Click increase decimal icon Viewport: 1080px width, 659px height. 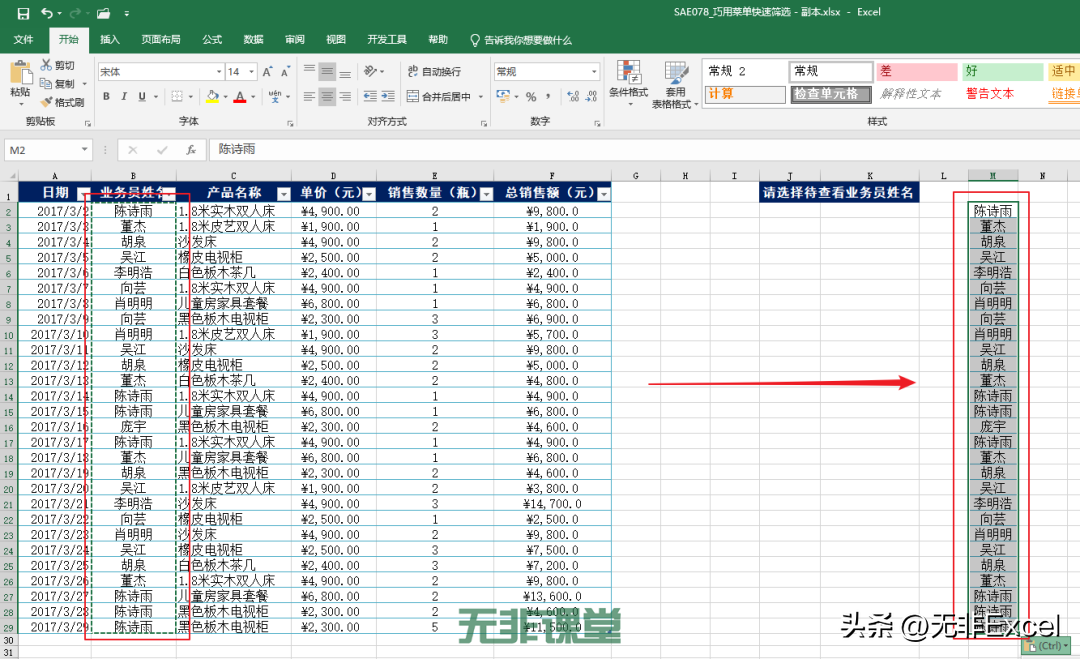[573, 96]
